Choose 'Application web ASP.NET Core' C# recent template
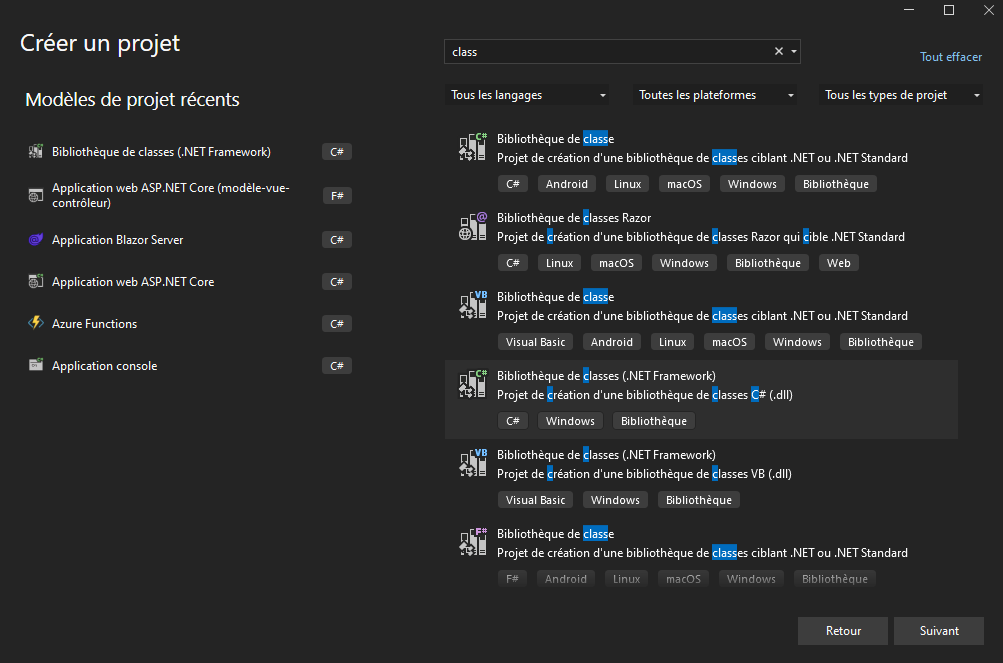The height and width of the screenshot is (663, 1003). click(133, 282)
